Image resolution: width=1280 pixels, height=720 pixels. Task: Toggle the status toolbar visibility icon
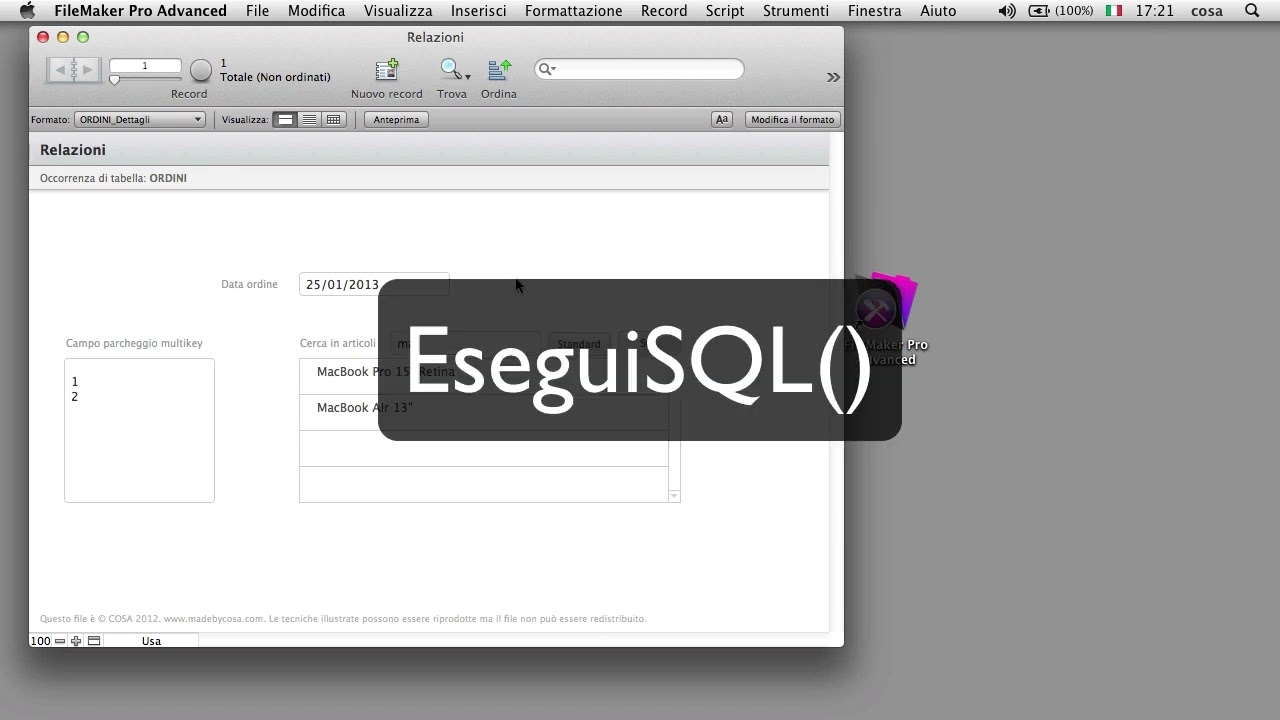click(x=94, y=641)
